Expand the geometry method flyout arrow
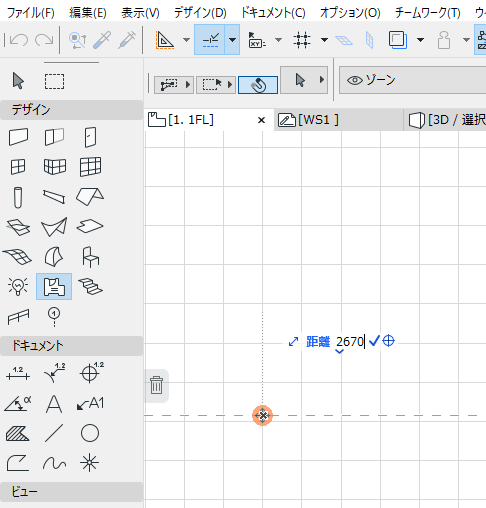This screenshot has height=508, width=486. [x=188, y=85]
